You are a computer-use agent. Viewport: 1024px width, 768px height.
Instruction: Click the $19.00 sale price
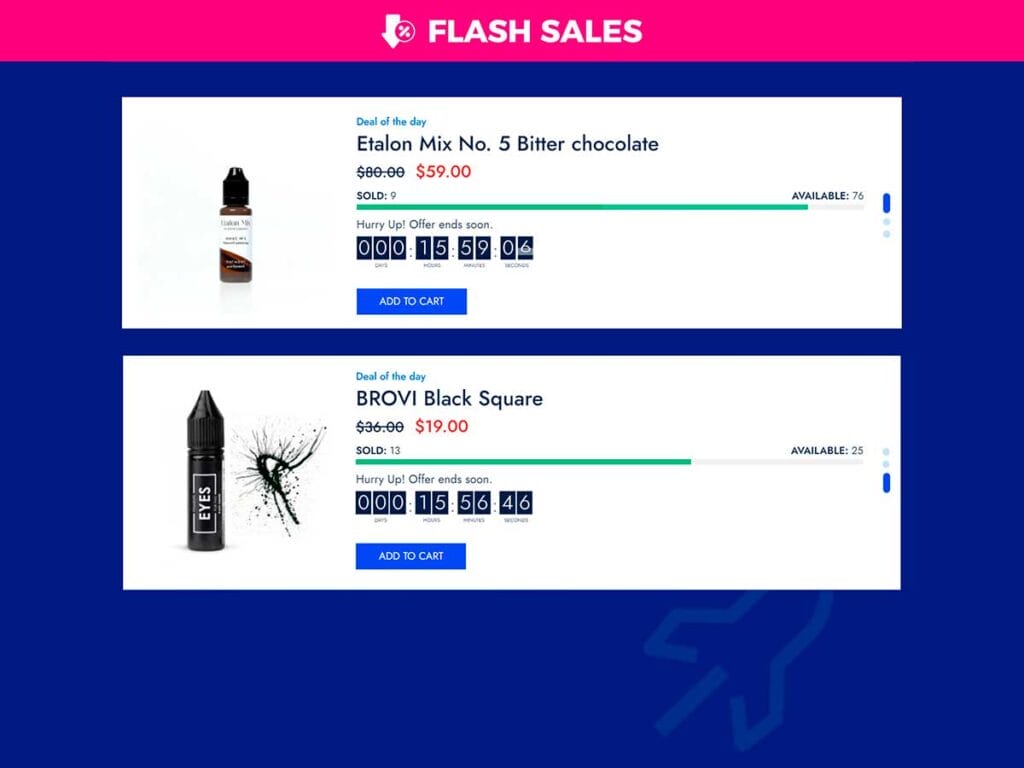coord(441,426)
